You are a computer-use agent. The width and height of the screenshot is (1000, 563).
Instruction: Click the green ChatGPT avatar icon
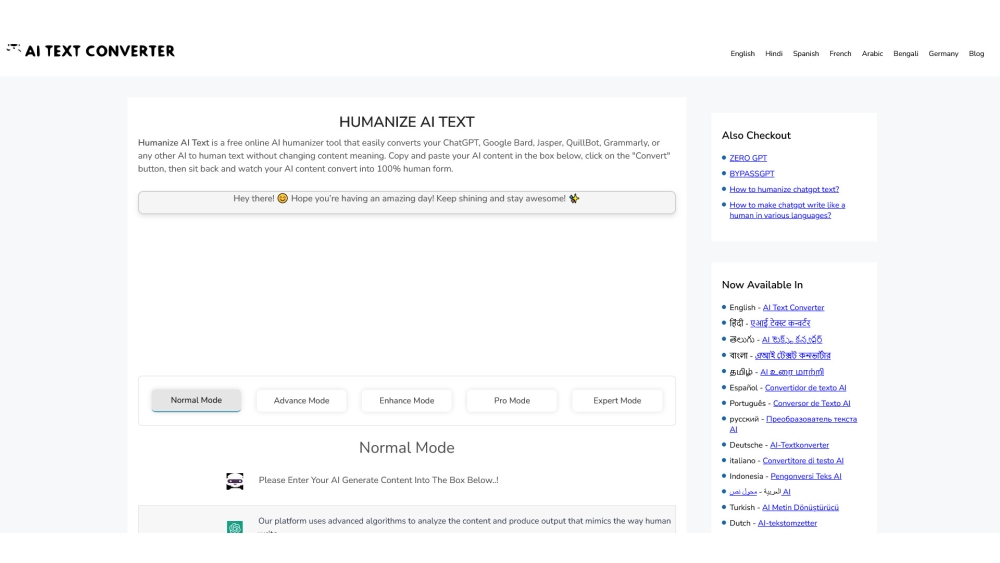(235, 526)
